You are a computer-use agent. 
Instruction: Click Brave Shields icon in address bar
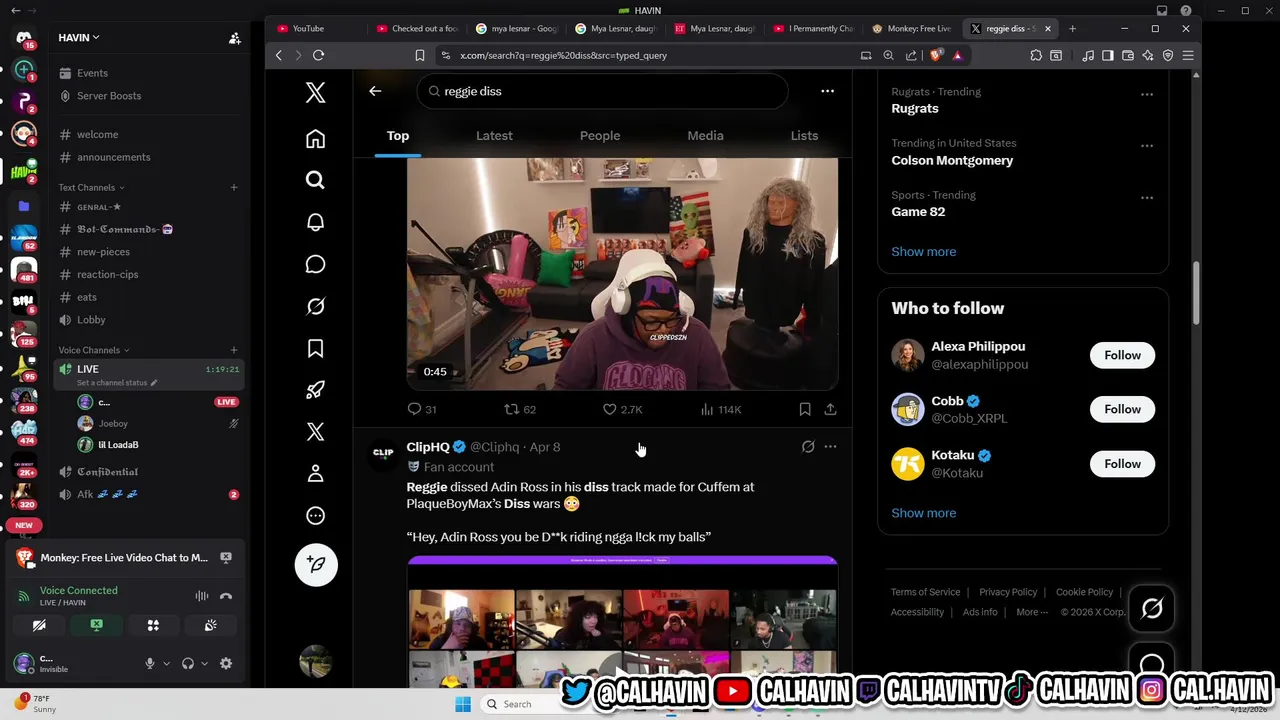pyautogui.click(x=936, y=55)
